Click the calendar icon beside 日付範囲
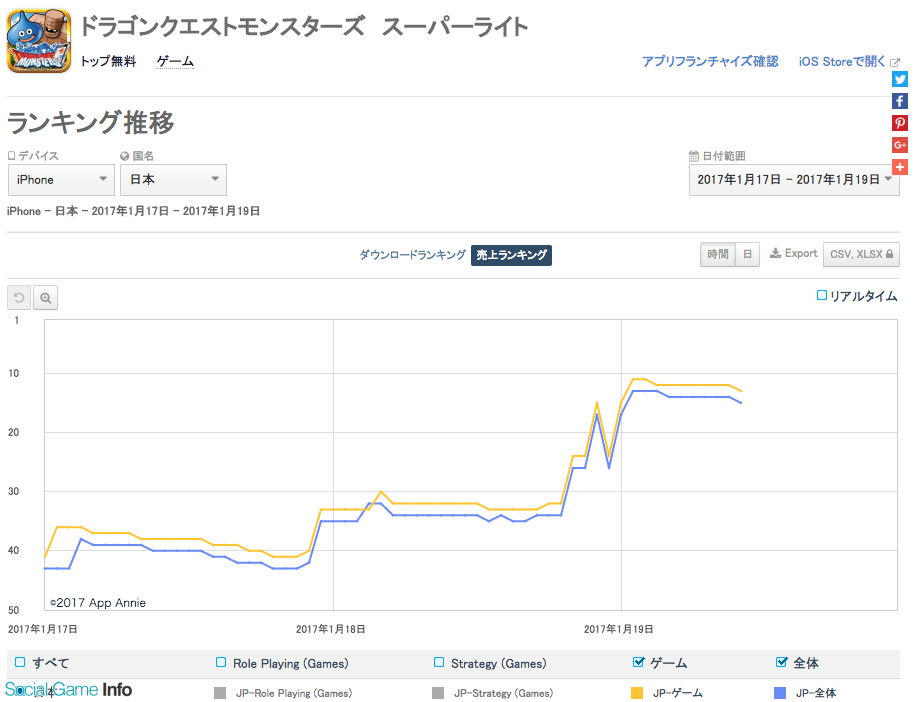The width and height of the screenshot is (914, 702). (x=694, y=156)
